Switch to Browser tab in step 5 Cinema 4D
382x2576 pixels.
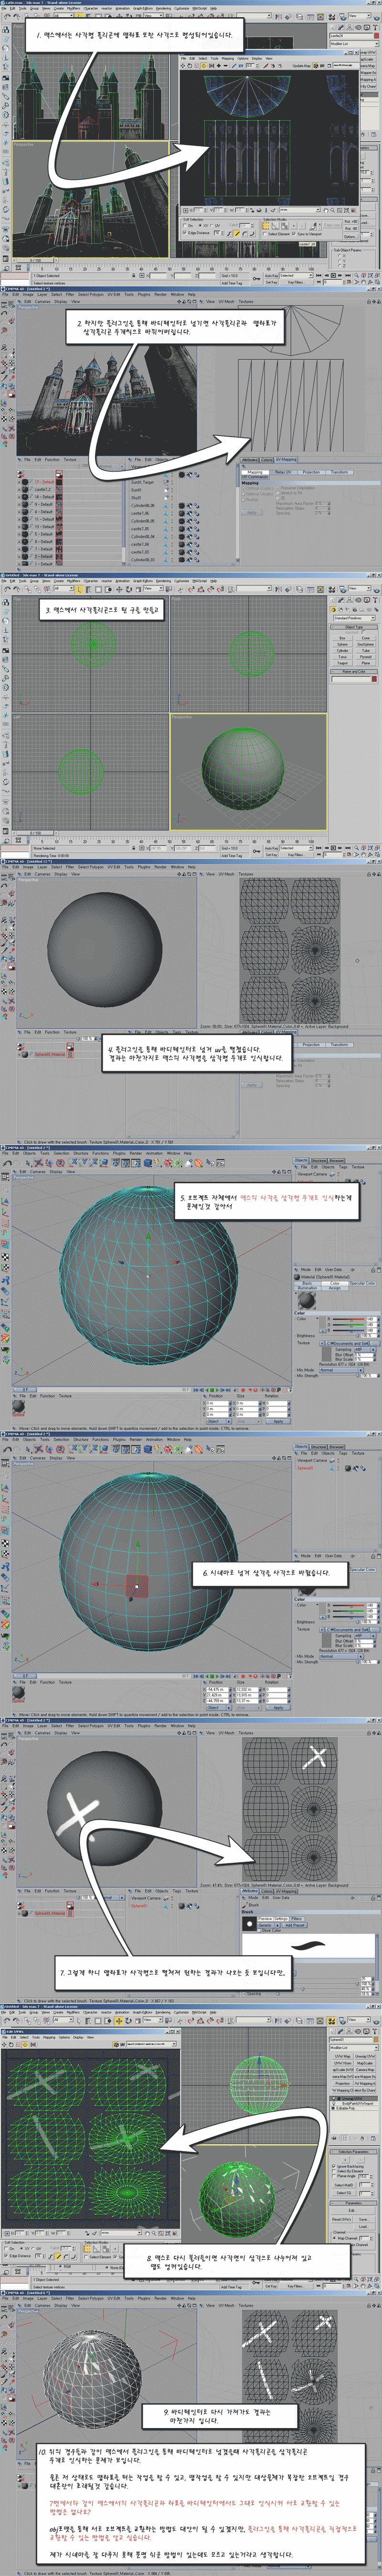pos(336,1161)
